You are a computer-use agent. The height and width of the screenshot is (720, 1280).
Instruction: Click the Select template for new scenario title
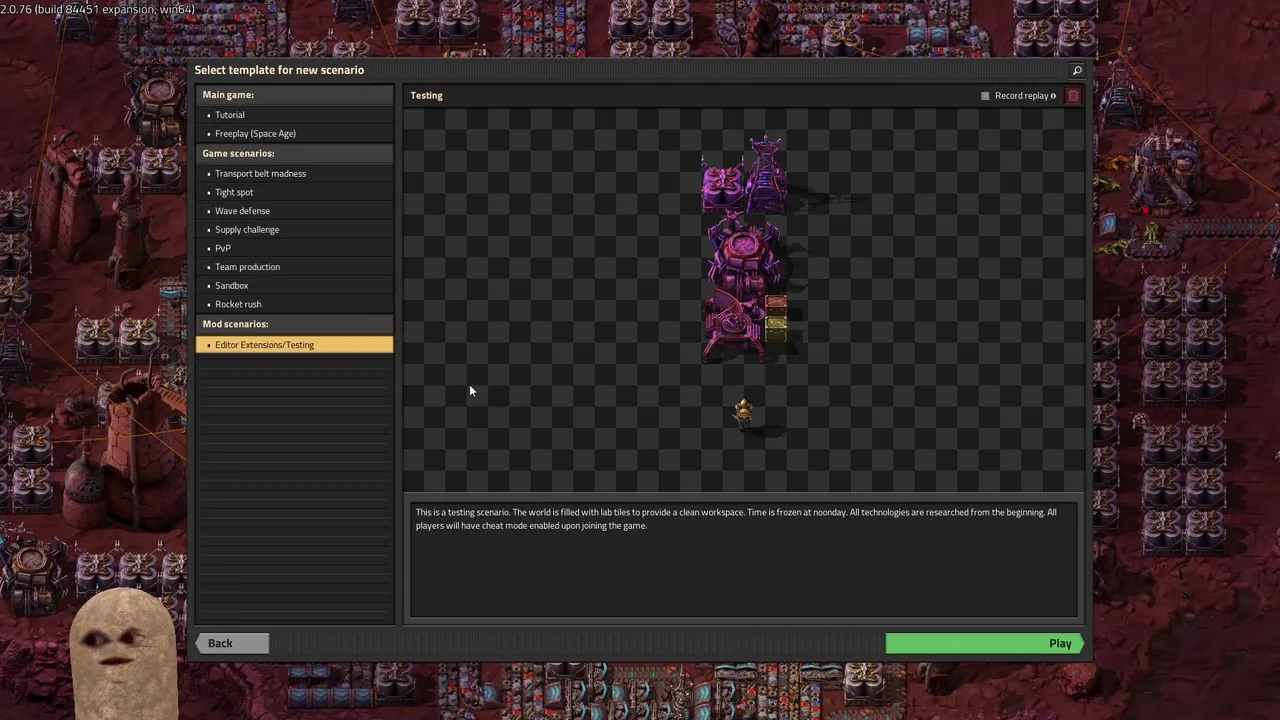(x=279, y=70)
